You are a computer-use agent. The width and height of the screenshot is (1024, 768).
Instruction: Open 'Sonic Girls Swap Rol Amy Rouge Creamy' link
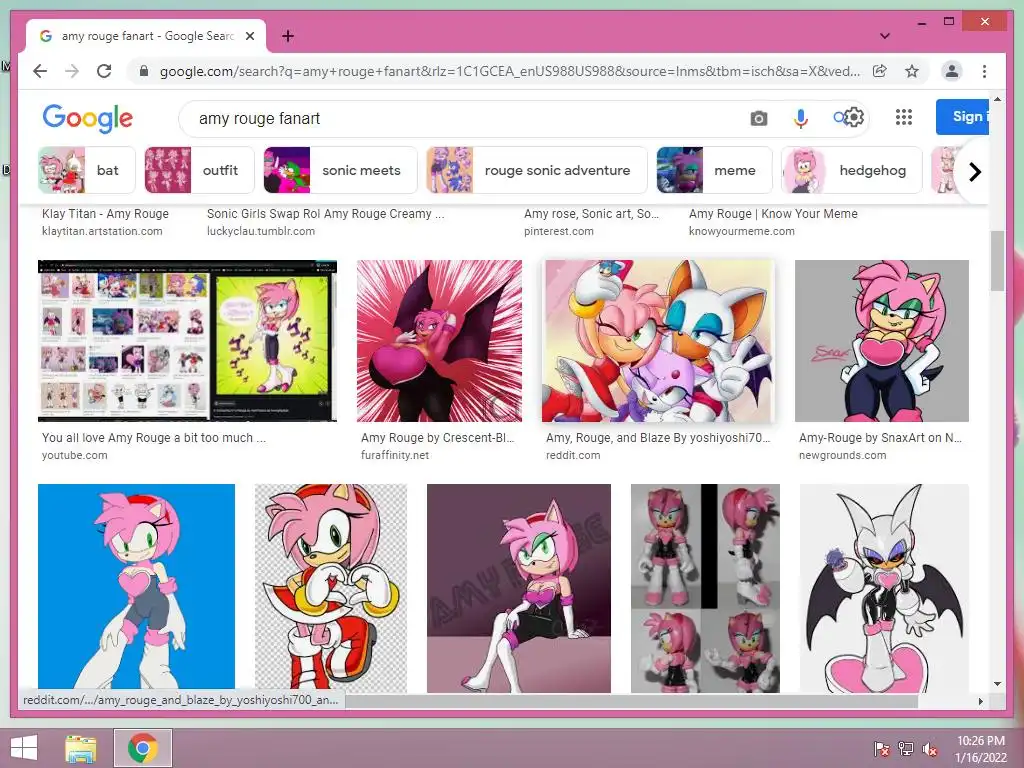pos(325,214)
